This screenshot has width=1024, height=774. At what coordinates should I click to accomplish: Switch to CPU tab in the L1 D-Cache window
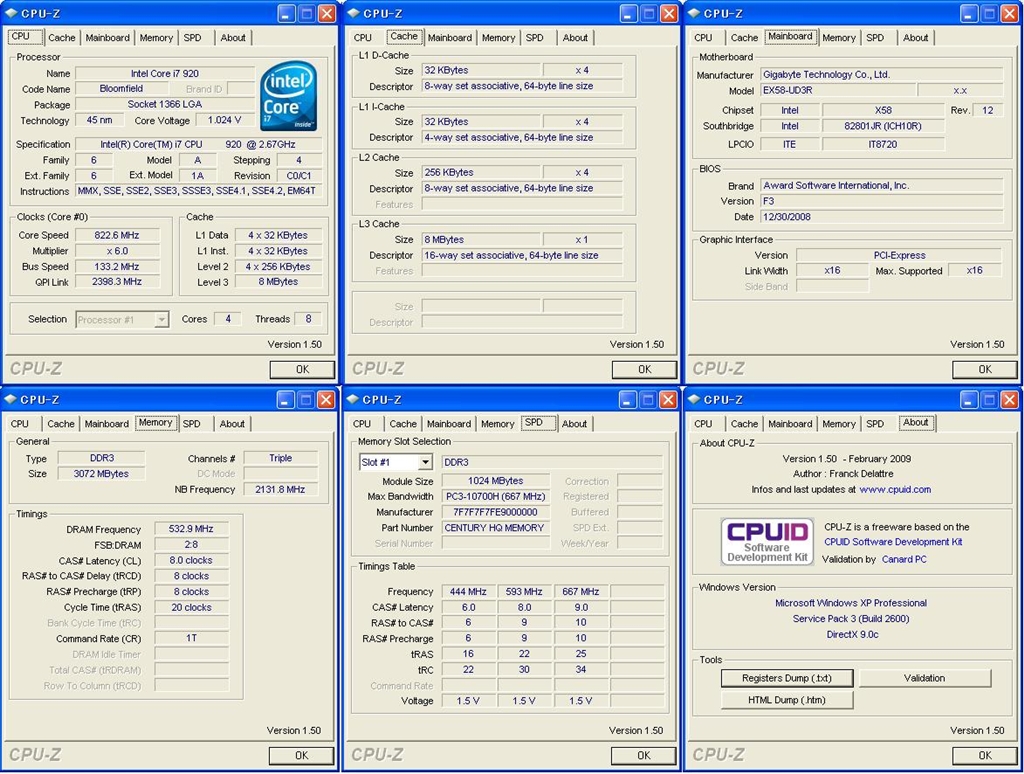pyautogui.click(x=363, y=38)
